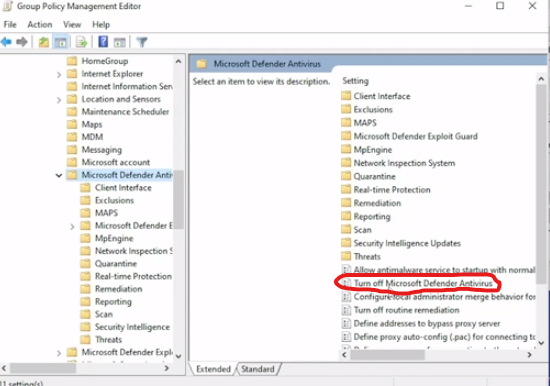550x386 pixels.
Task: Click the Forward arrow toolbar icon
Action: [22, 42]
